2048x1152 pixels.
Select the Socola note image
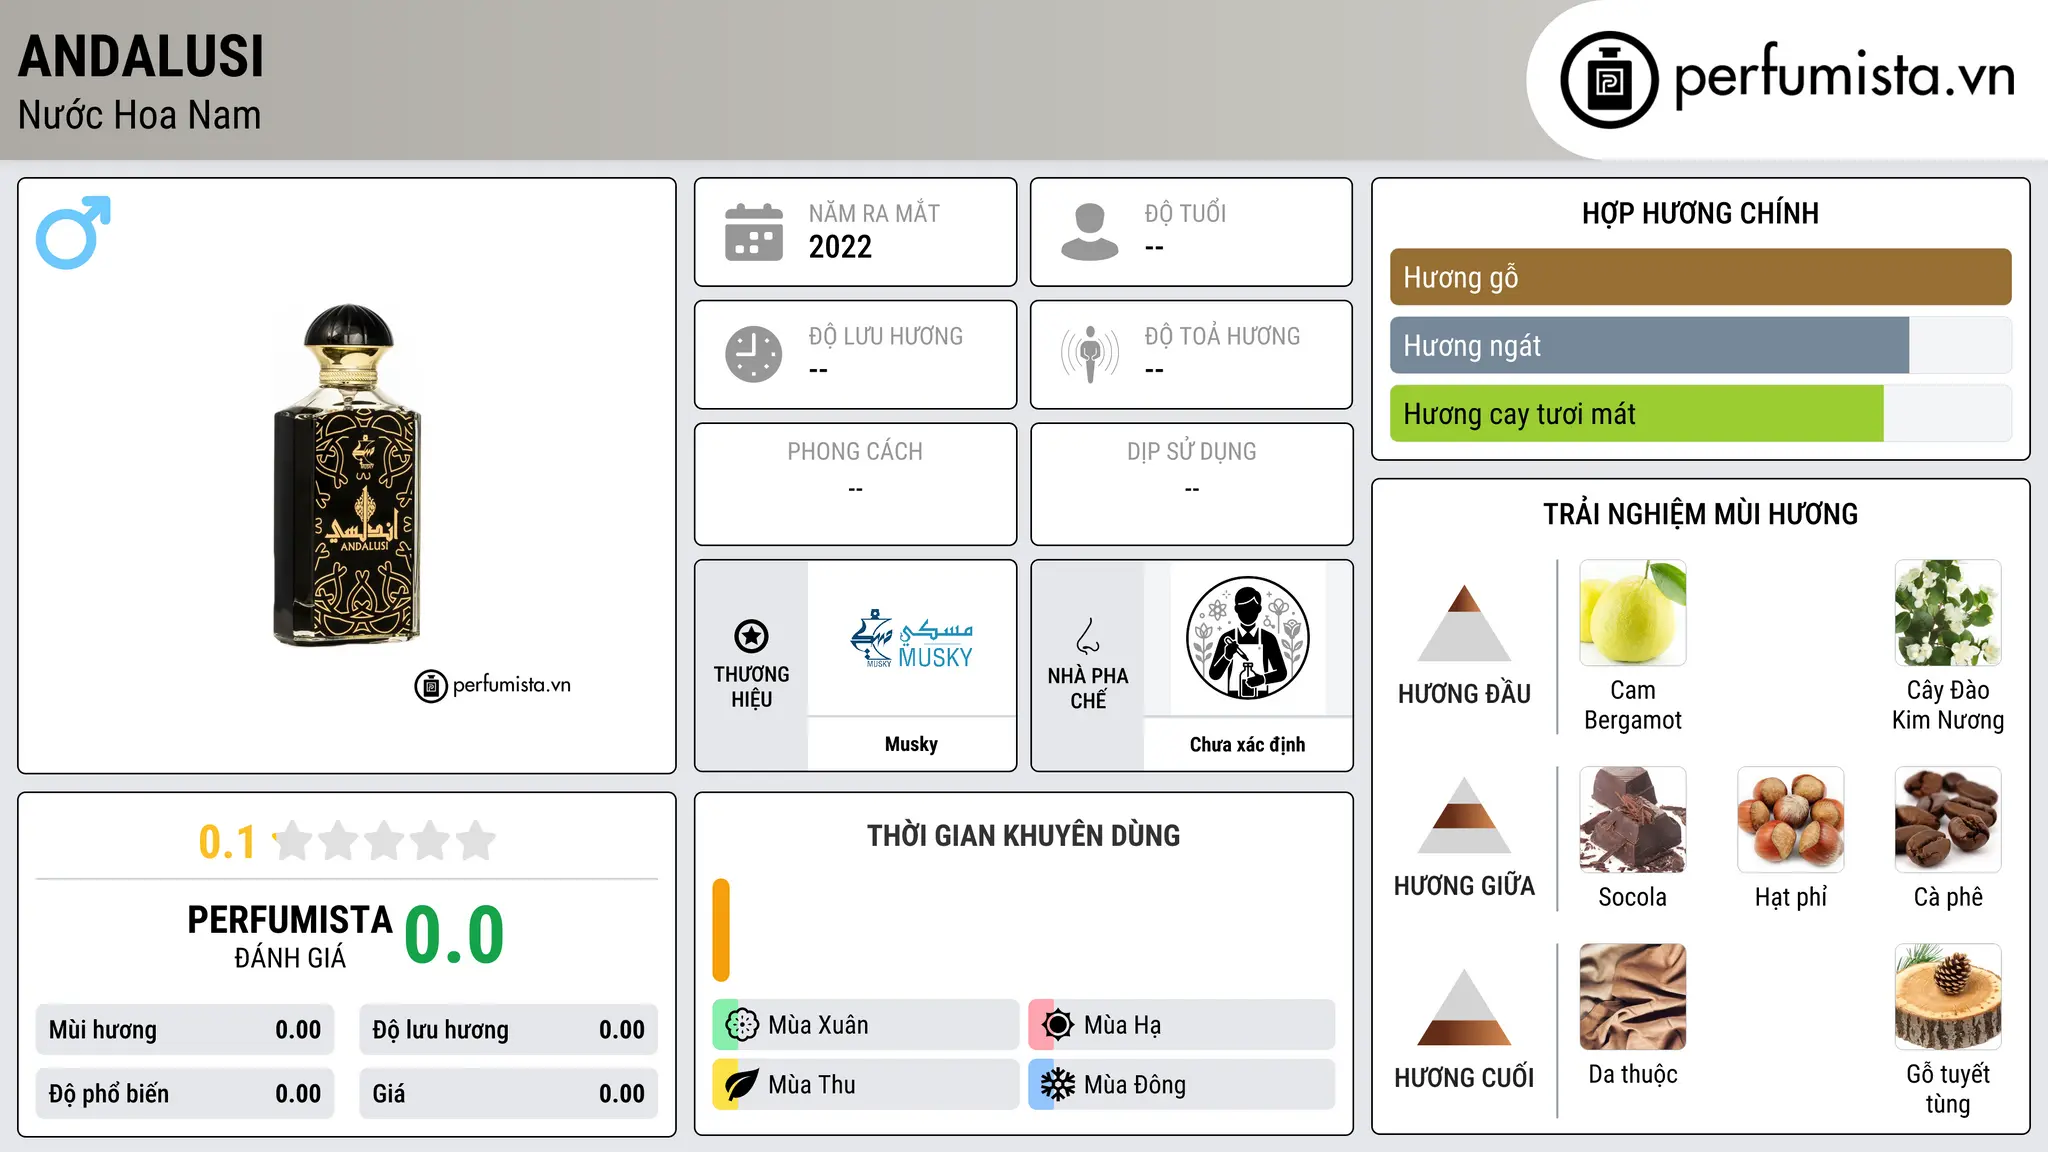pyautogui.click(x=1633, y=820)
